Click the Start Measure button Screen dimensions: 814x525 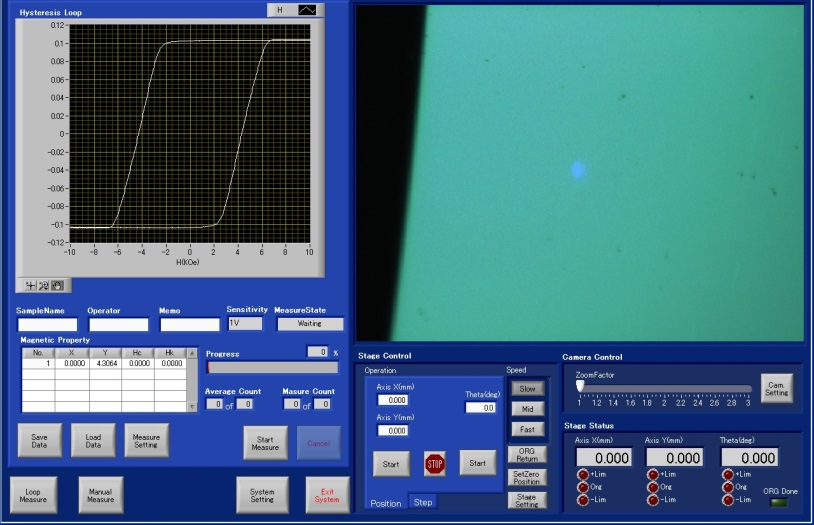coord(265,442)
